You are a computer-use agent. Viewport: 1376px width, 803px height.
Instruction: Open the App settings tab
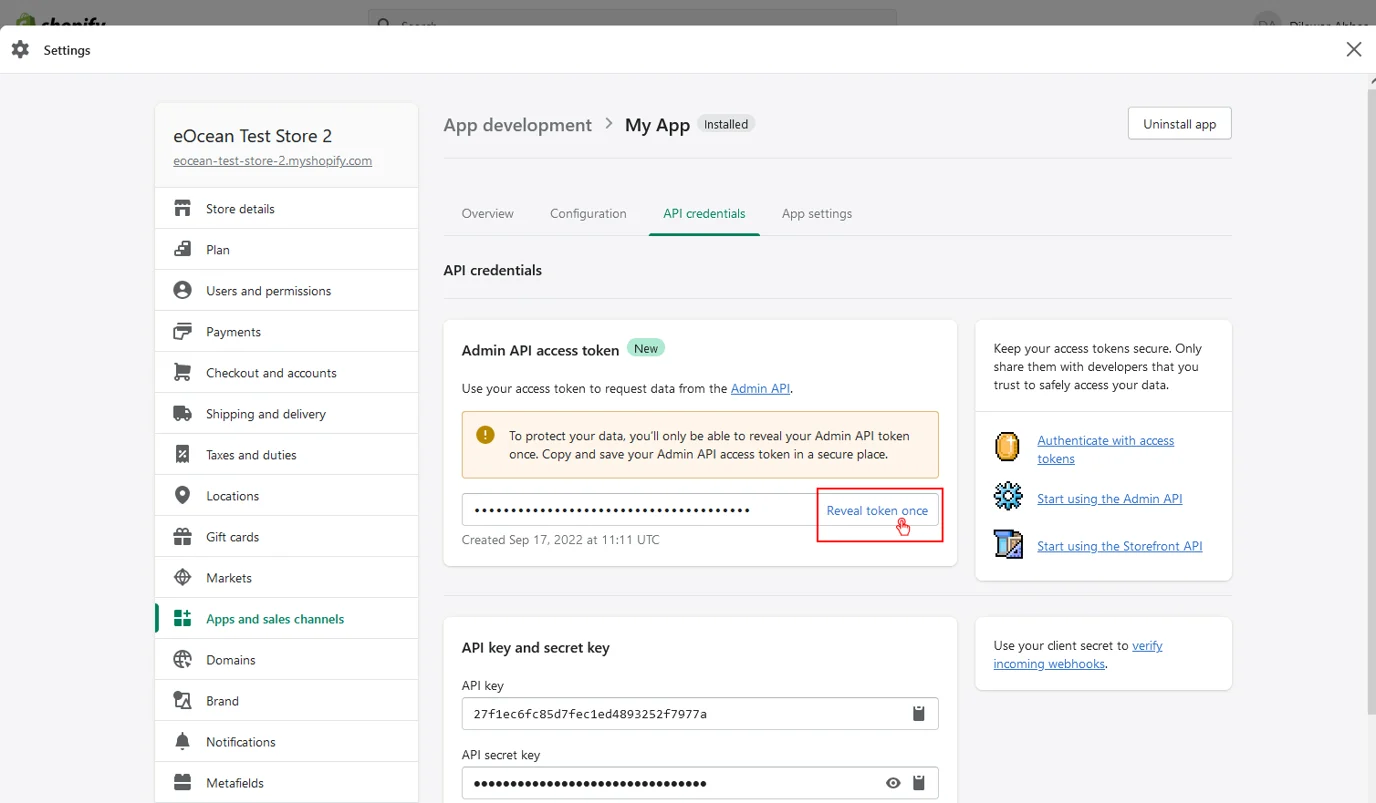tap(816, 214)
